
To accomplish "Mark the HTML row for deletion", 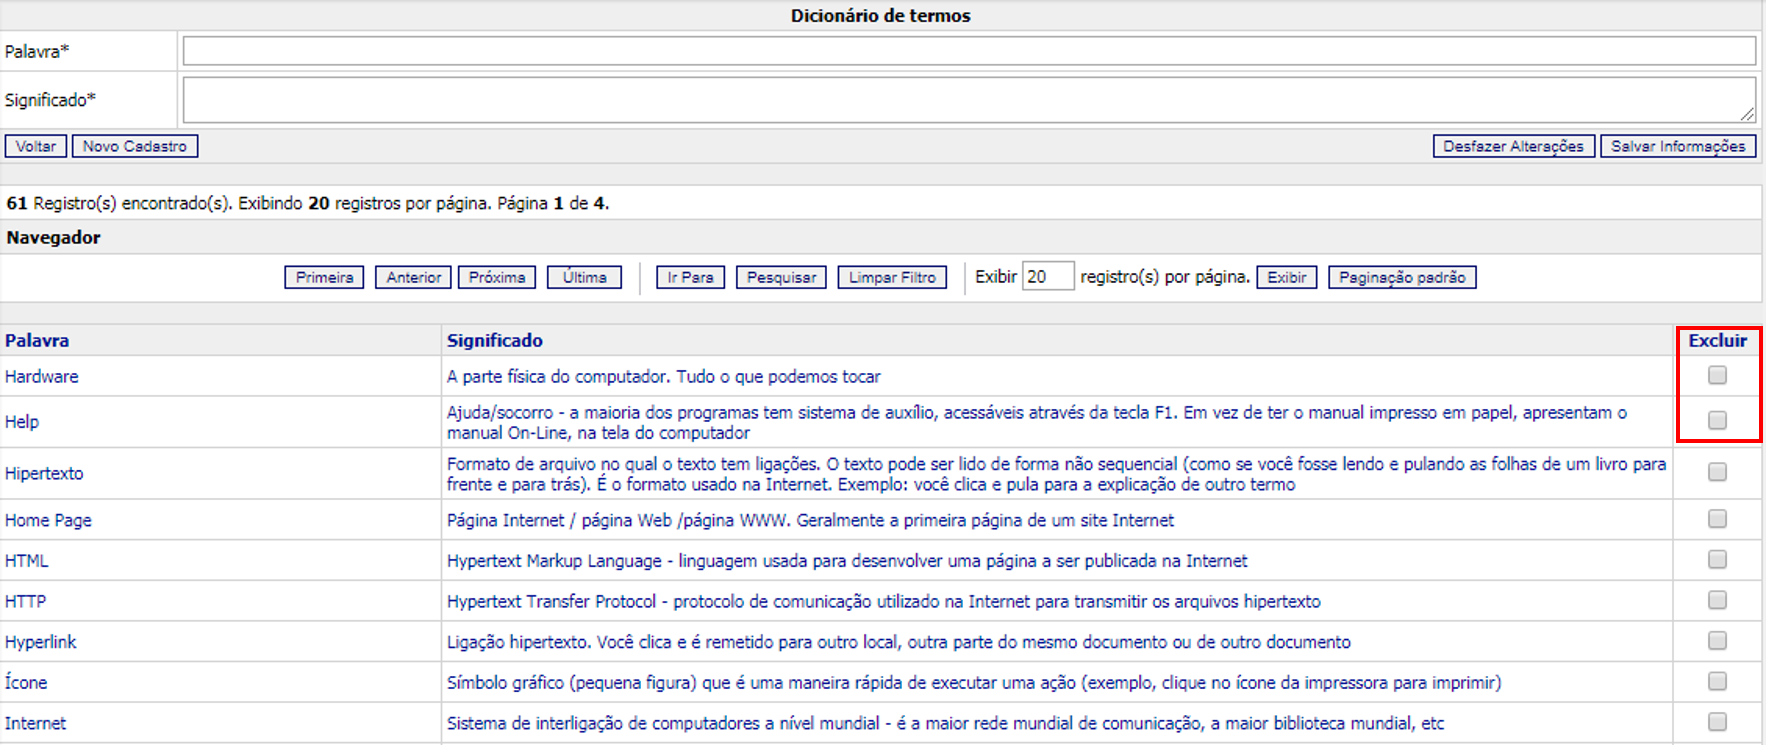I will click(1717, 560).
